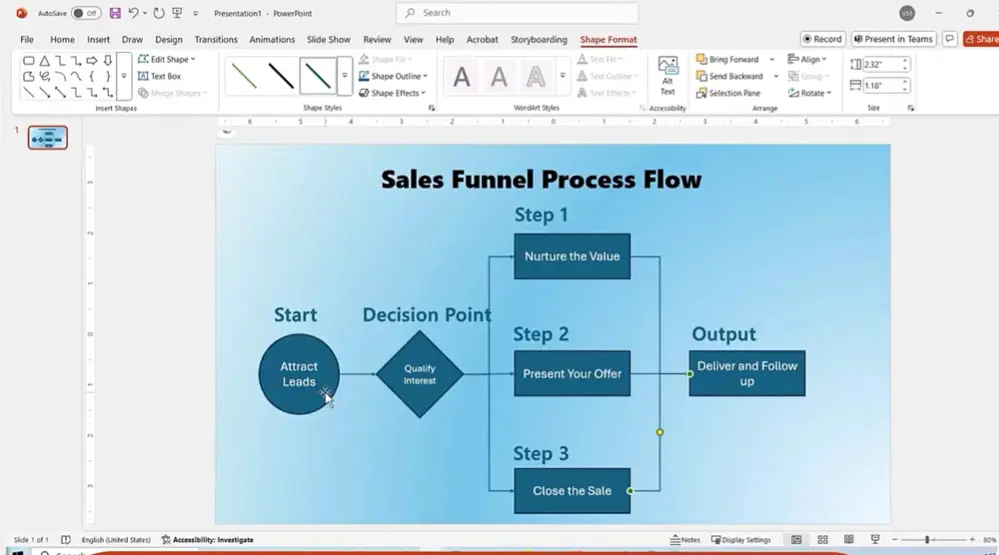
Task: Open the Transitions tab
Action: [216, 40]
